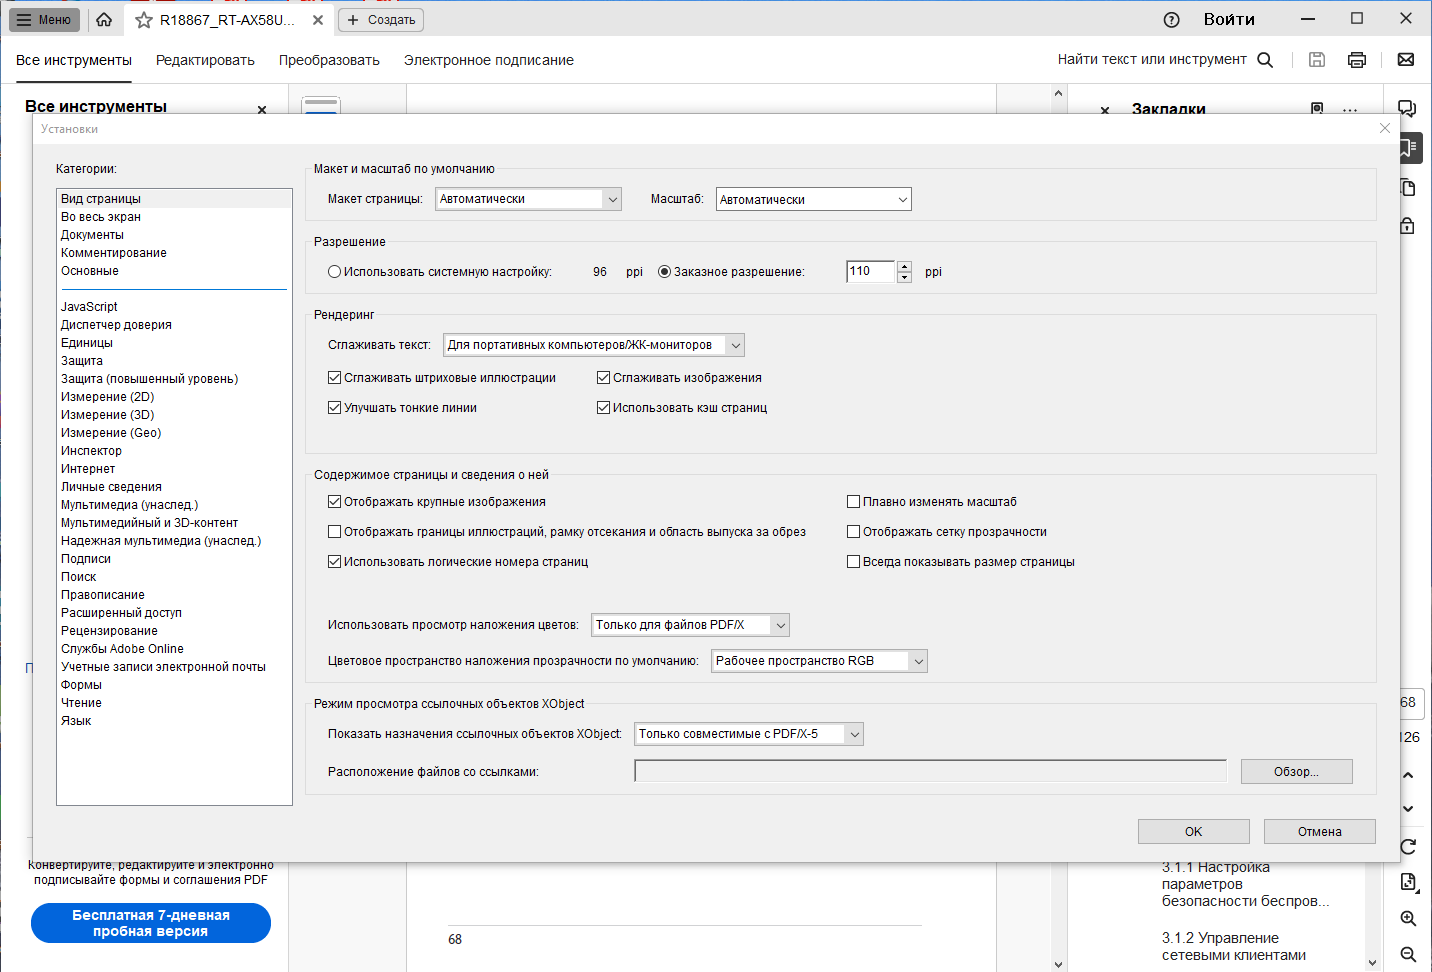The width and height of the screenshot is (1432, 972).
Task: Select the system resolution setting radio button
Action: pos(335,272)
